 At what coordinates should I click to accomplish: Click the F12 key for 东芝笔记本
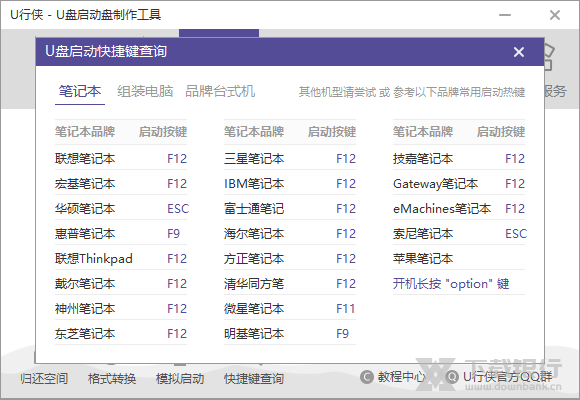[177, 334]
